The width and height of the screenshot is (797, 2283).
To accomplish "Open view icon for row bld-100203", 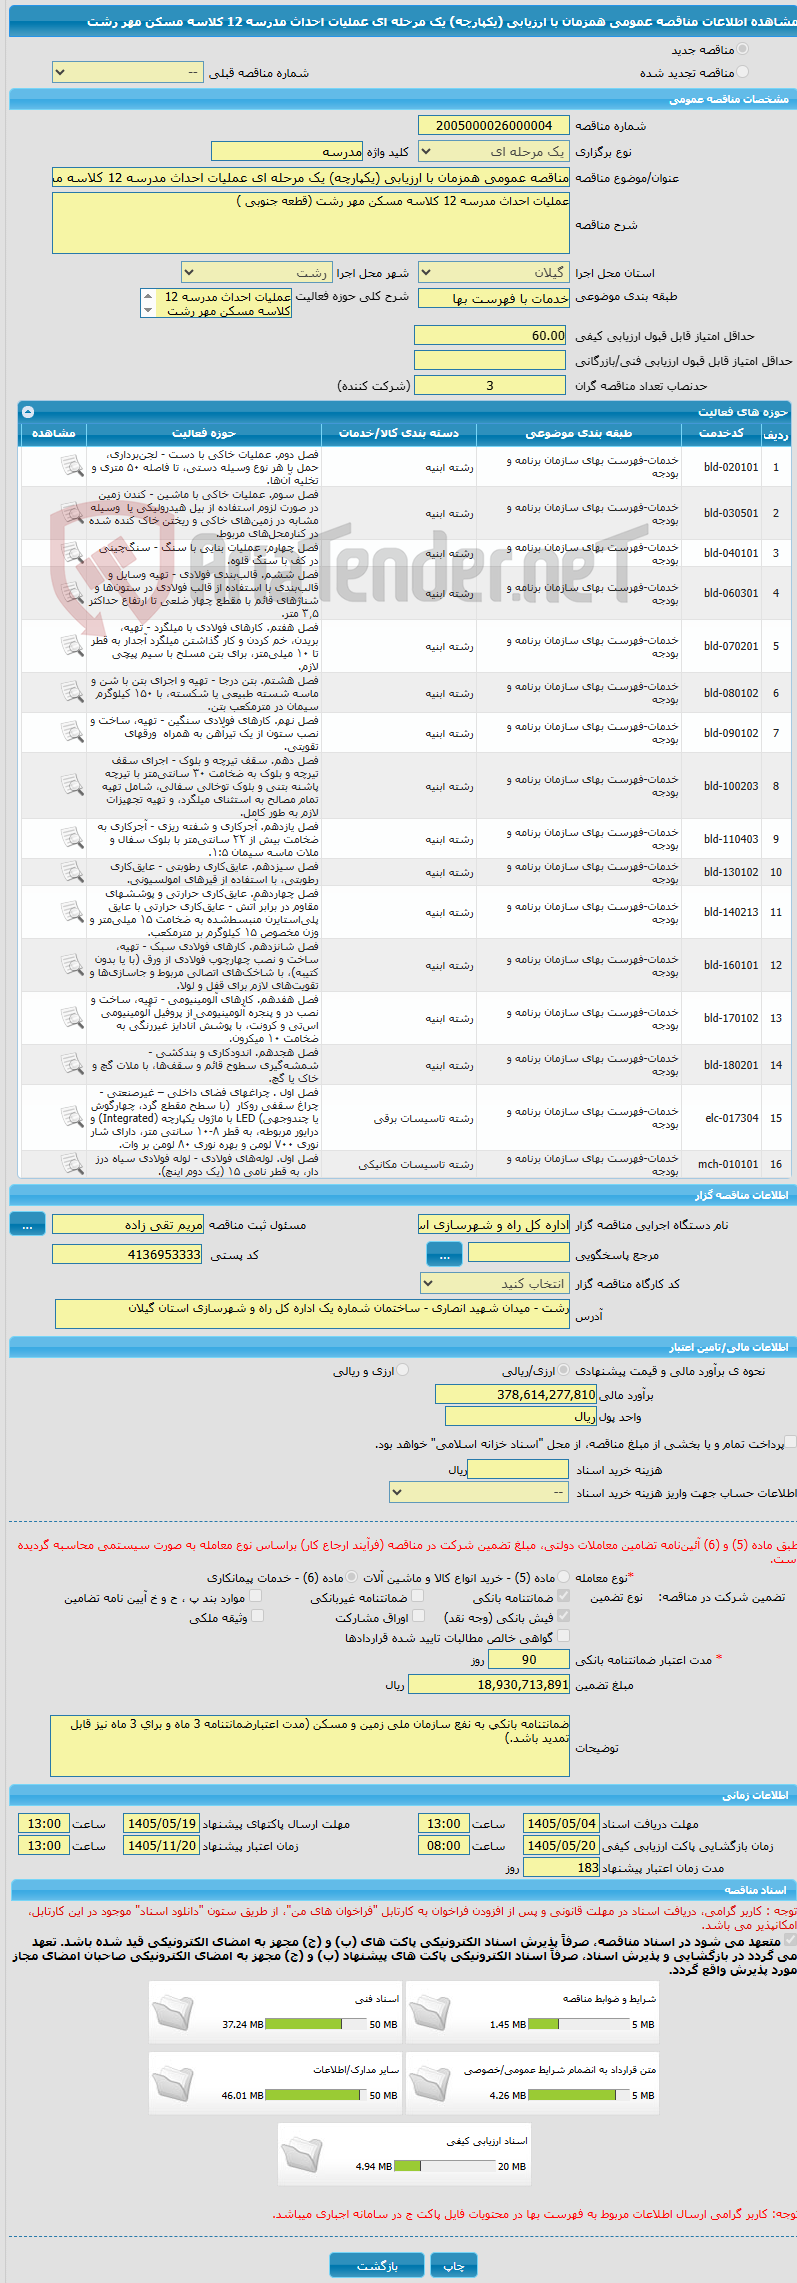I will [72, 786].
